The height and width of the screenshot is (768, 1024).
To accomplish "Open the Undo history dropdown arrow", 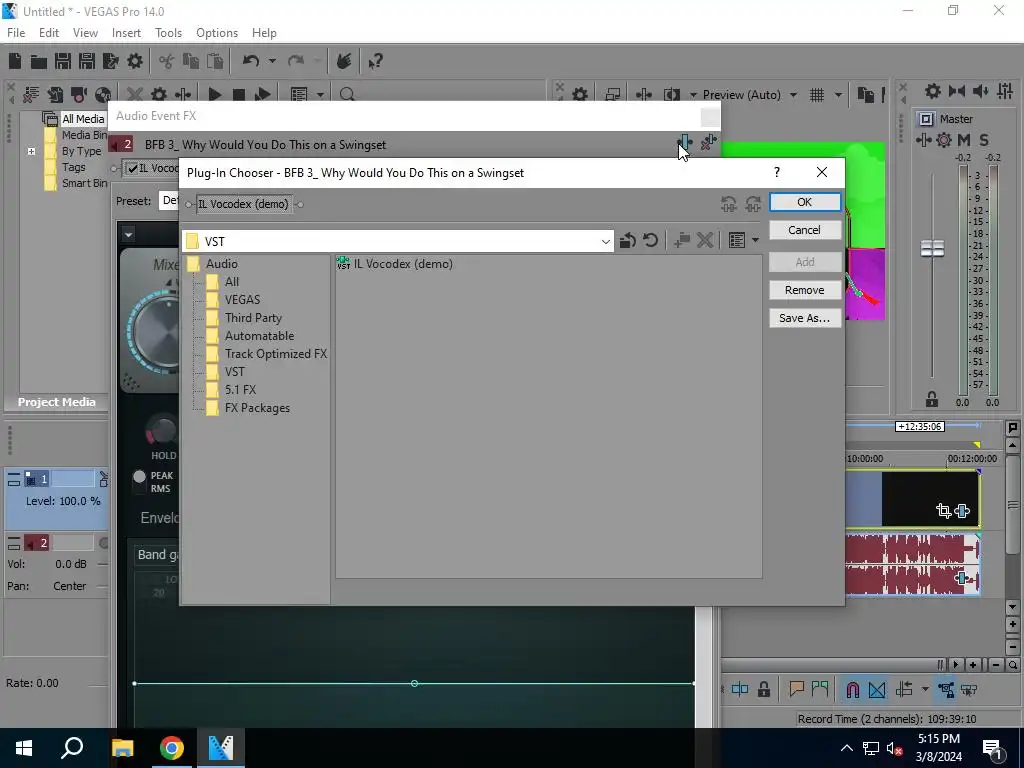I will pos(272,61).
